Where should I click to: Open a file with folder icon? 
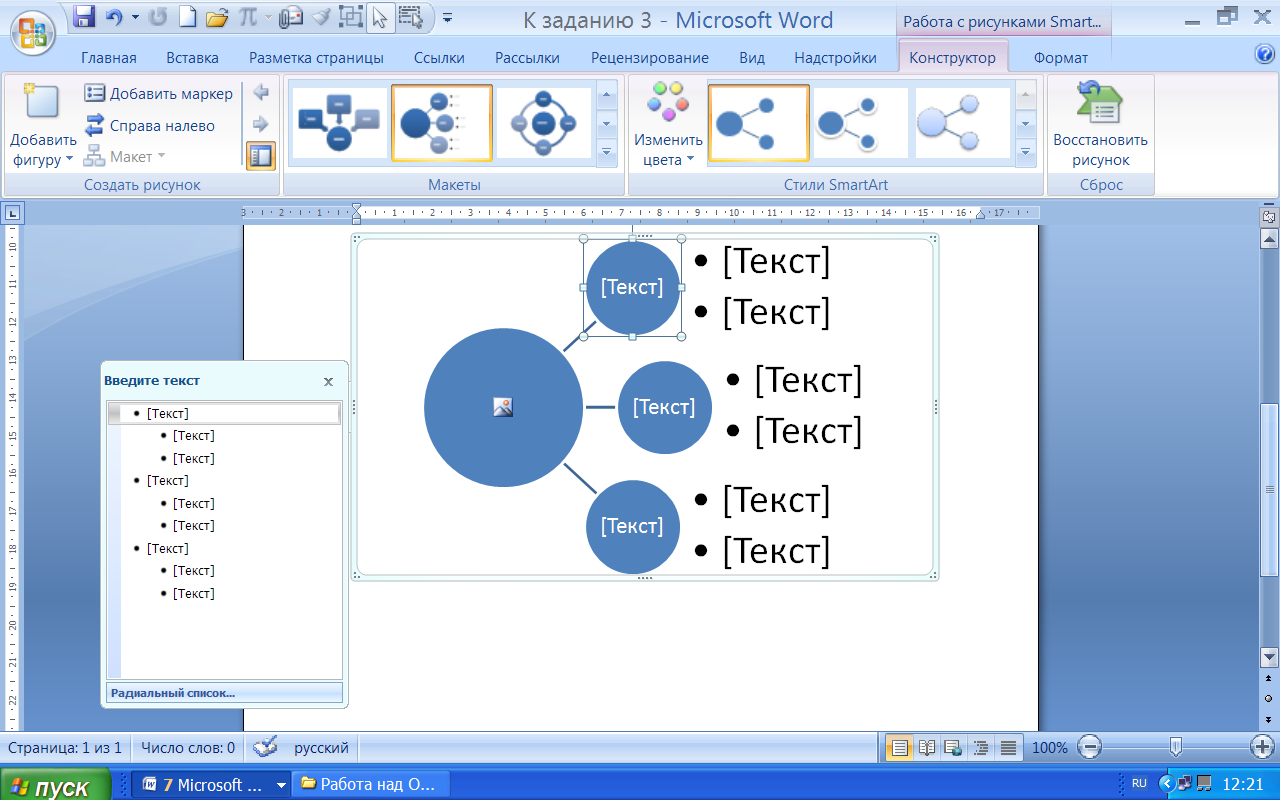coord(216,17)
